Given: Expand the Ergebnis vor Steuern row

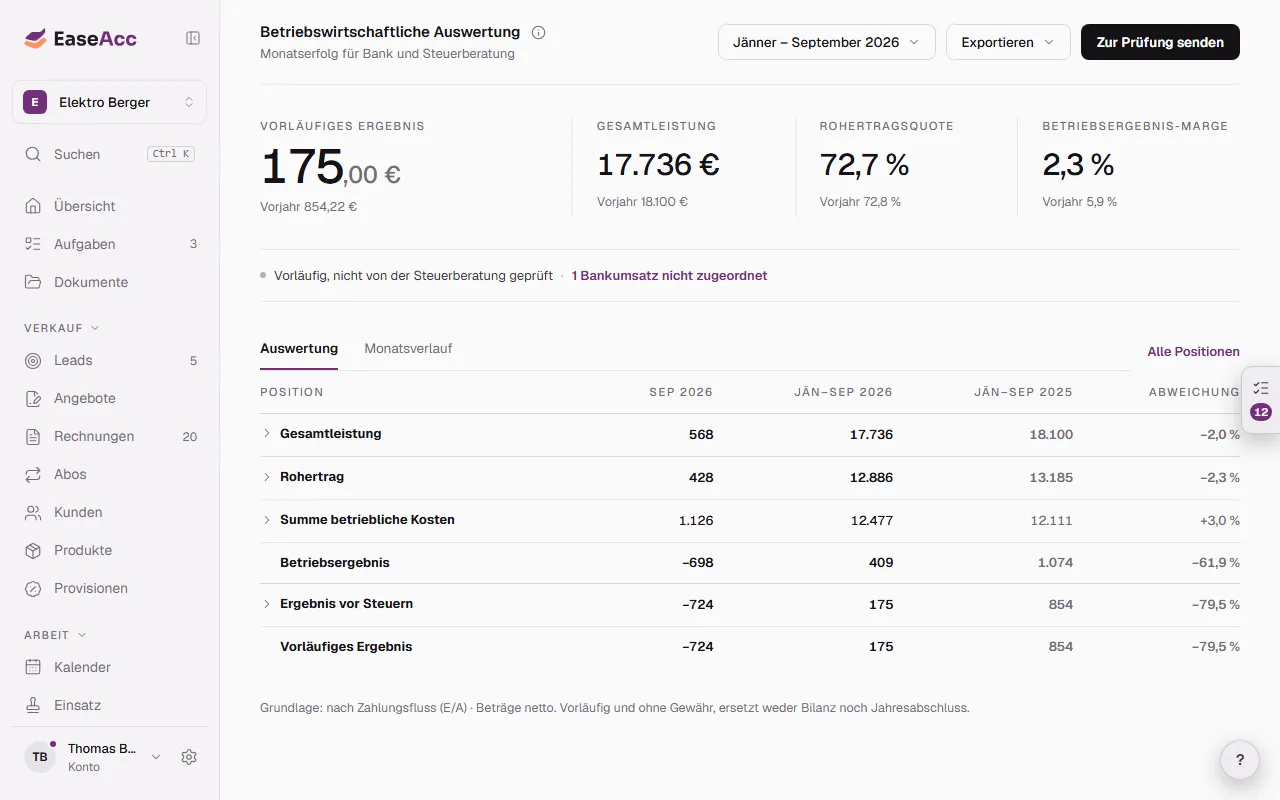Looking at the screenshot, I should click(267, 604).
